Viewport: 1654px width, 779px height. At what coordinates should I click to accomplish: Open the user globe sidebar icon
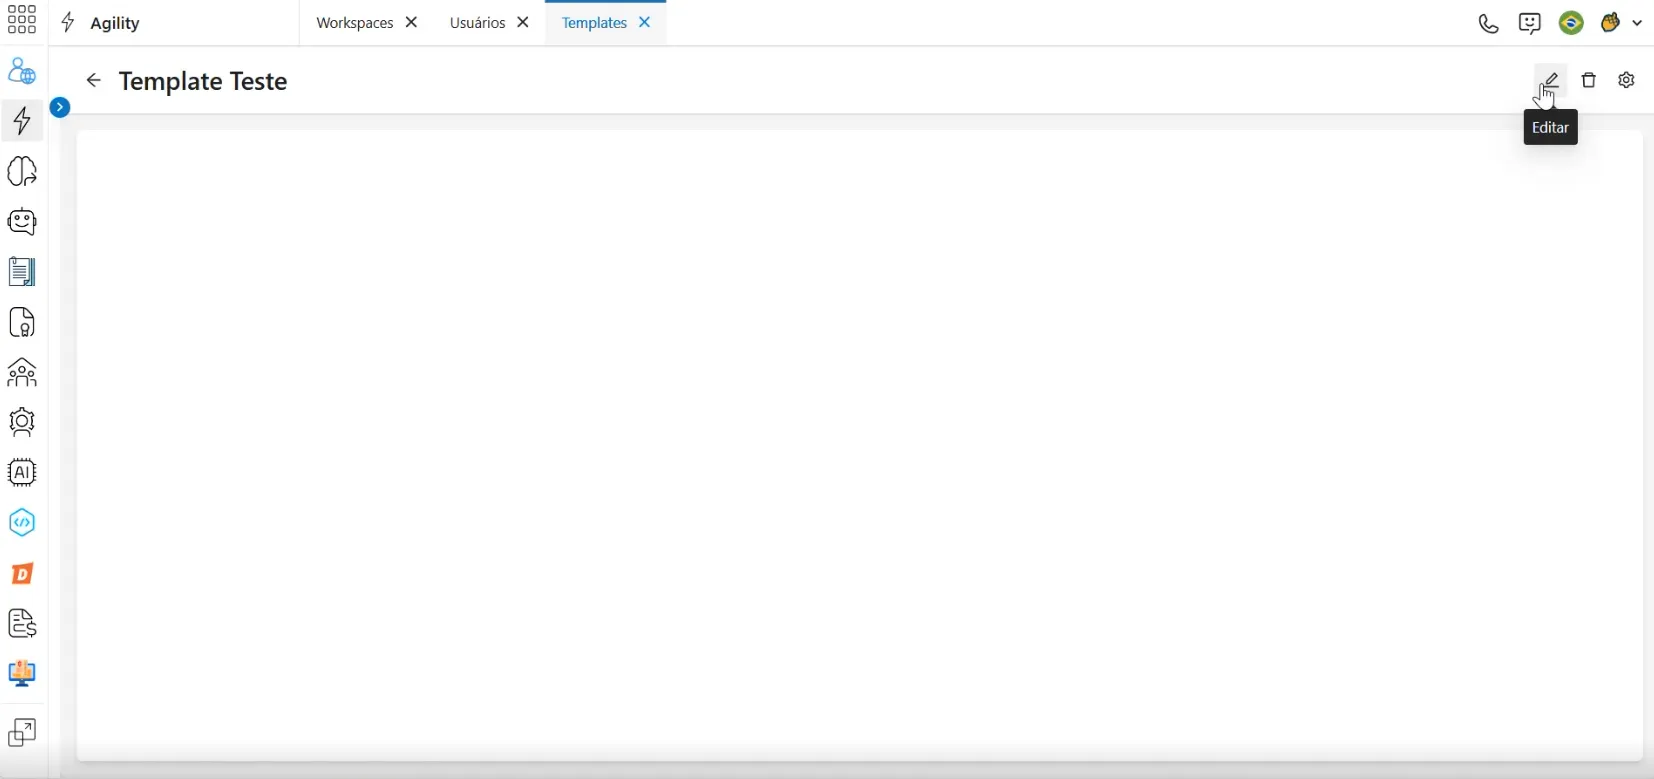22,71
